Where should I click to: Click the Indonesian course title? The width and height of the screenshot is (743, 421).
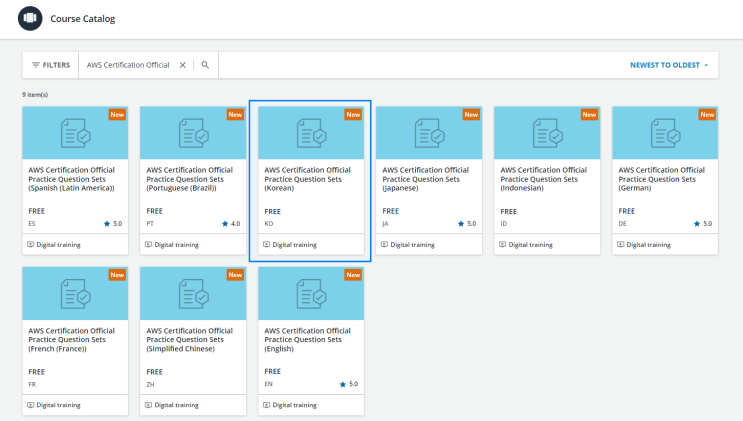pos(544,179)
